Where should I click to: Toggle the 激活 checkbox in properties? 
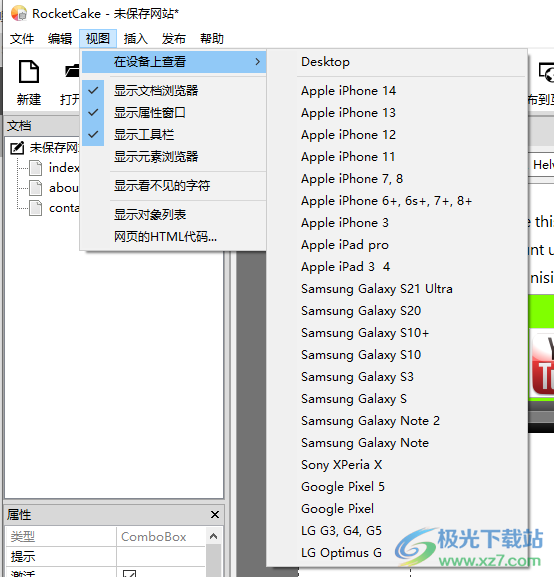129,574
